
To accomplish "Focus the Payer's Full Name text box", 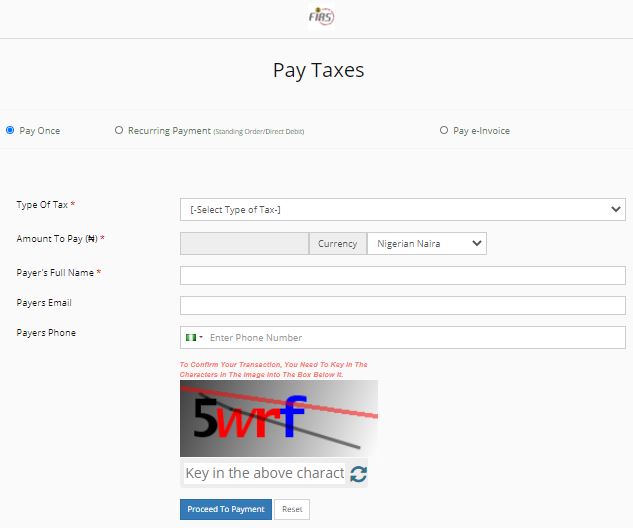I will point(402,276).
